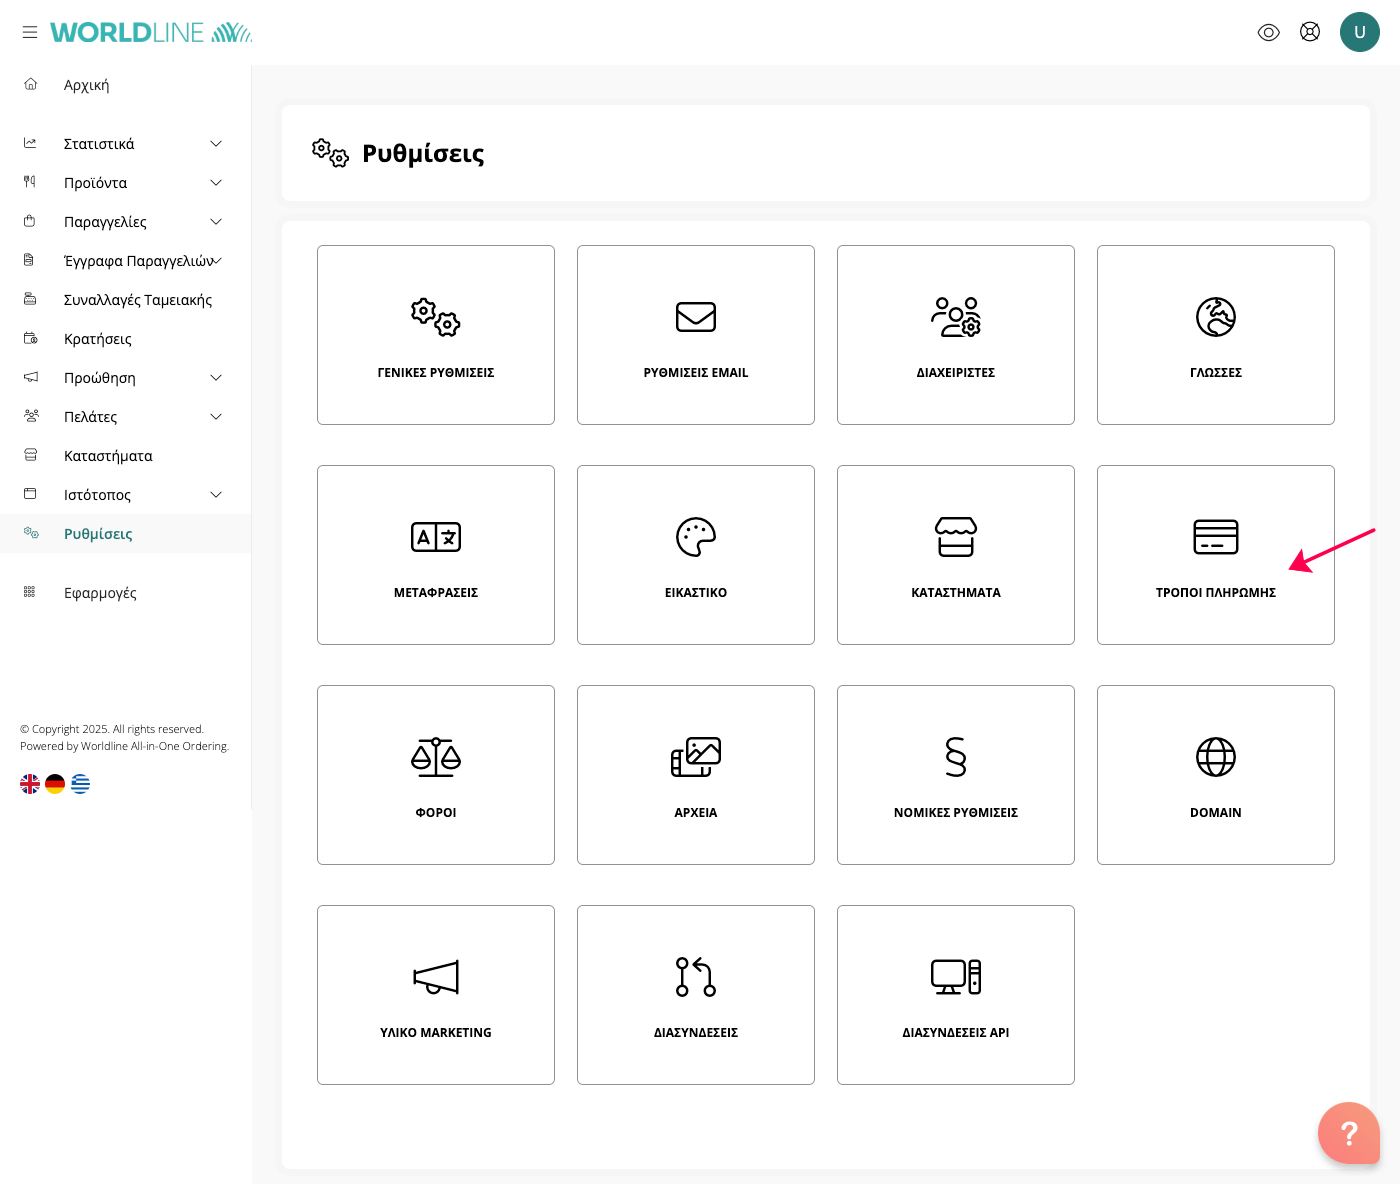
Task: Open ΡΥΘΜΙΣΕΙΣ EMAIL envelope tile
Action: [696, 335]
